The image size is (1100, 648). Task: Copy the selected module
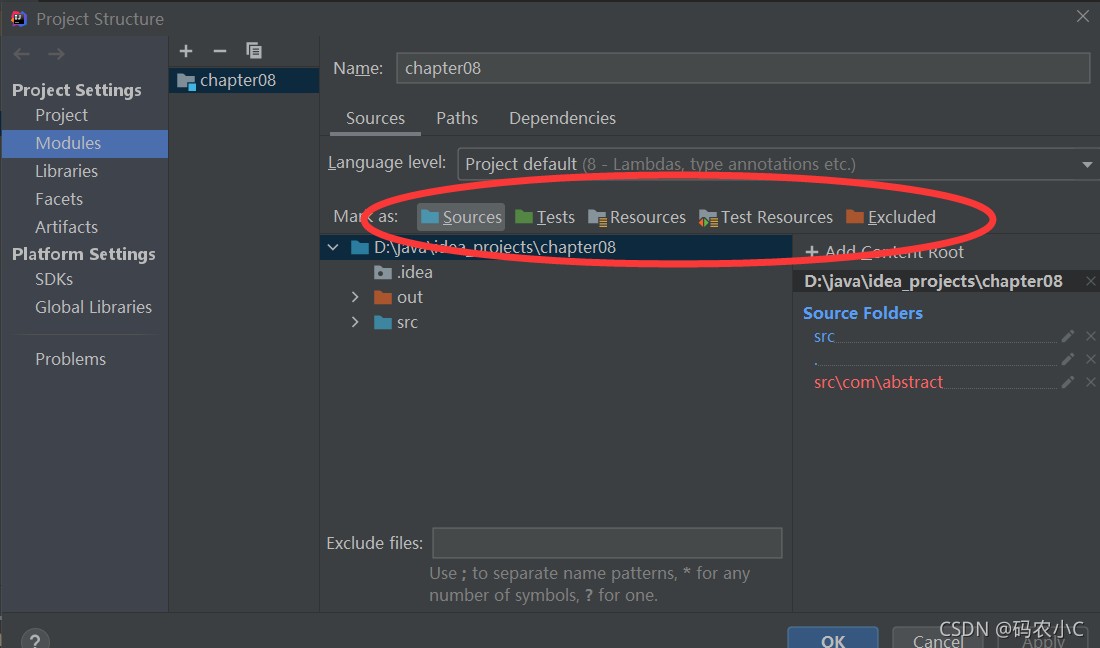(254, 51)
